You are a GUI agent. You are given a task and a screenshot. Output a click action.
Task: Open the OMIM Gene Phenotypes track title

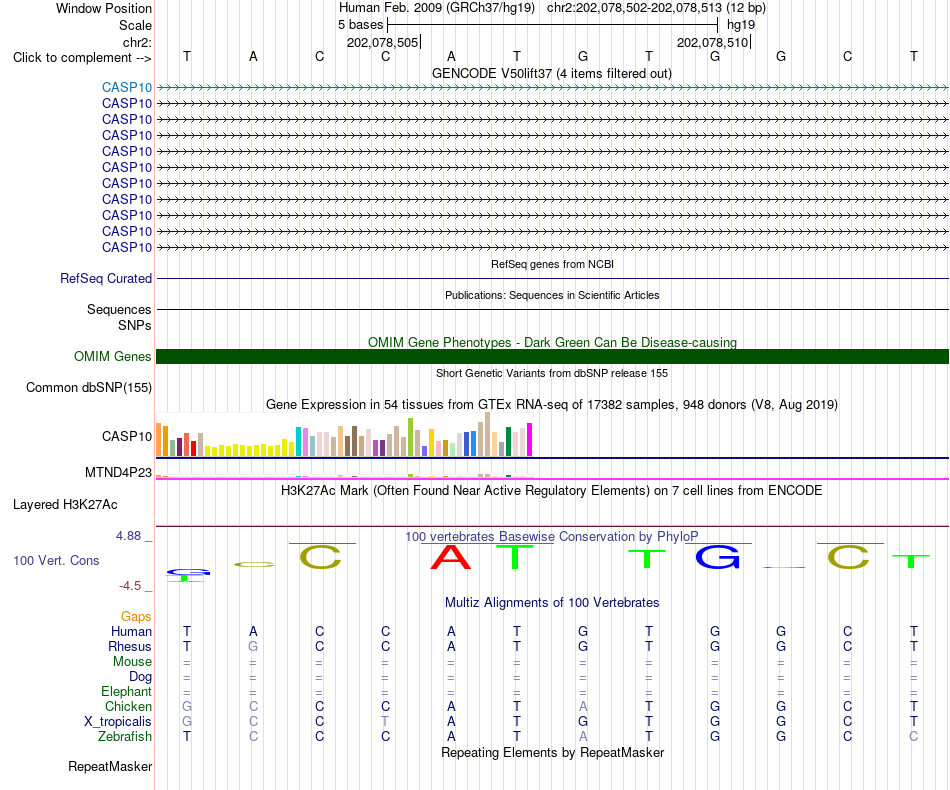[x=552, y=342]
